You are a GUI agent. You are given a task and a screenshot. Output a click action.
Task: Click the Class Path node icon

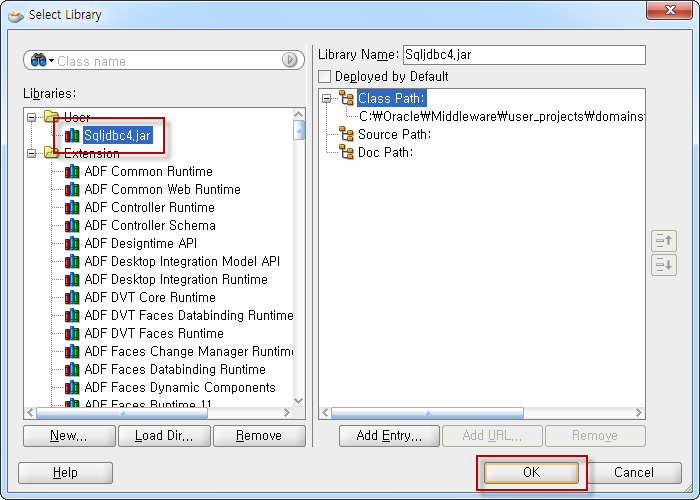tap(346, 98)
